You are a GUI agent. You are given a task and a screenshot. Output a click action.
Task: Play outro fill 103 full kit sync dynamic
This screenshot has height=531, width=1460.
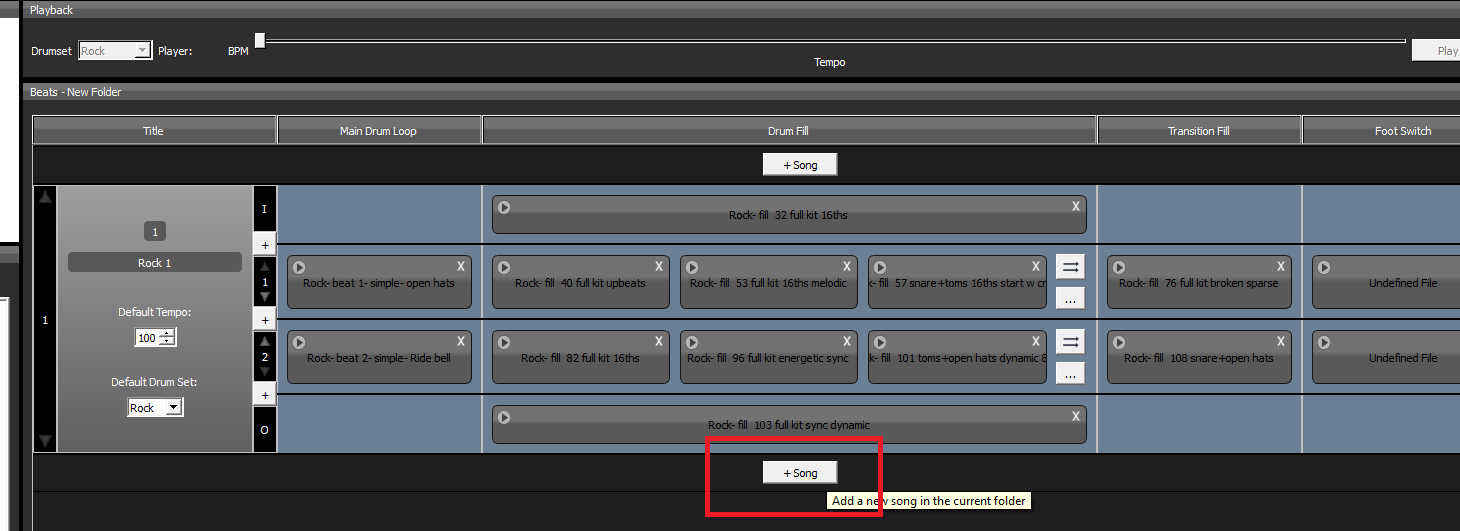click(x=504, y=417)
